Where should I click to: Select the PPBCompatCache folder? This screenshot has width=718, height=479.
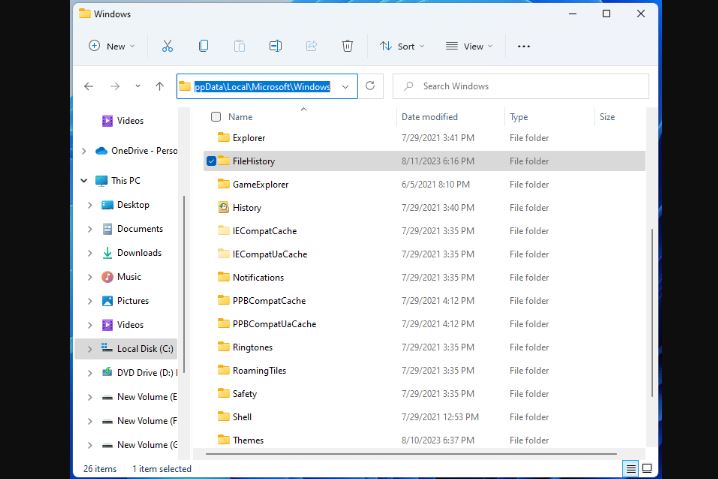click(x=424, y=301)
